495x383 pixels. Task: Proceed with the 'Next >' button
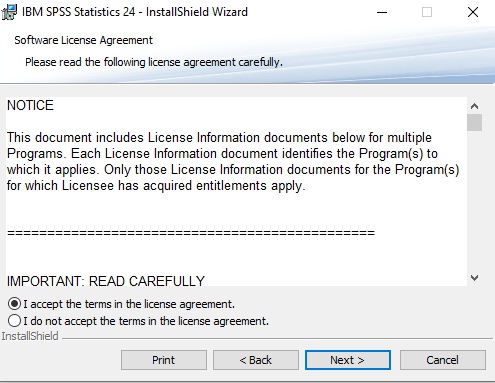pyautogui.click(x=348, y=360)
